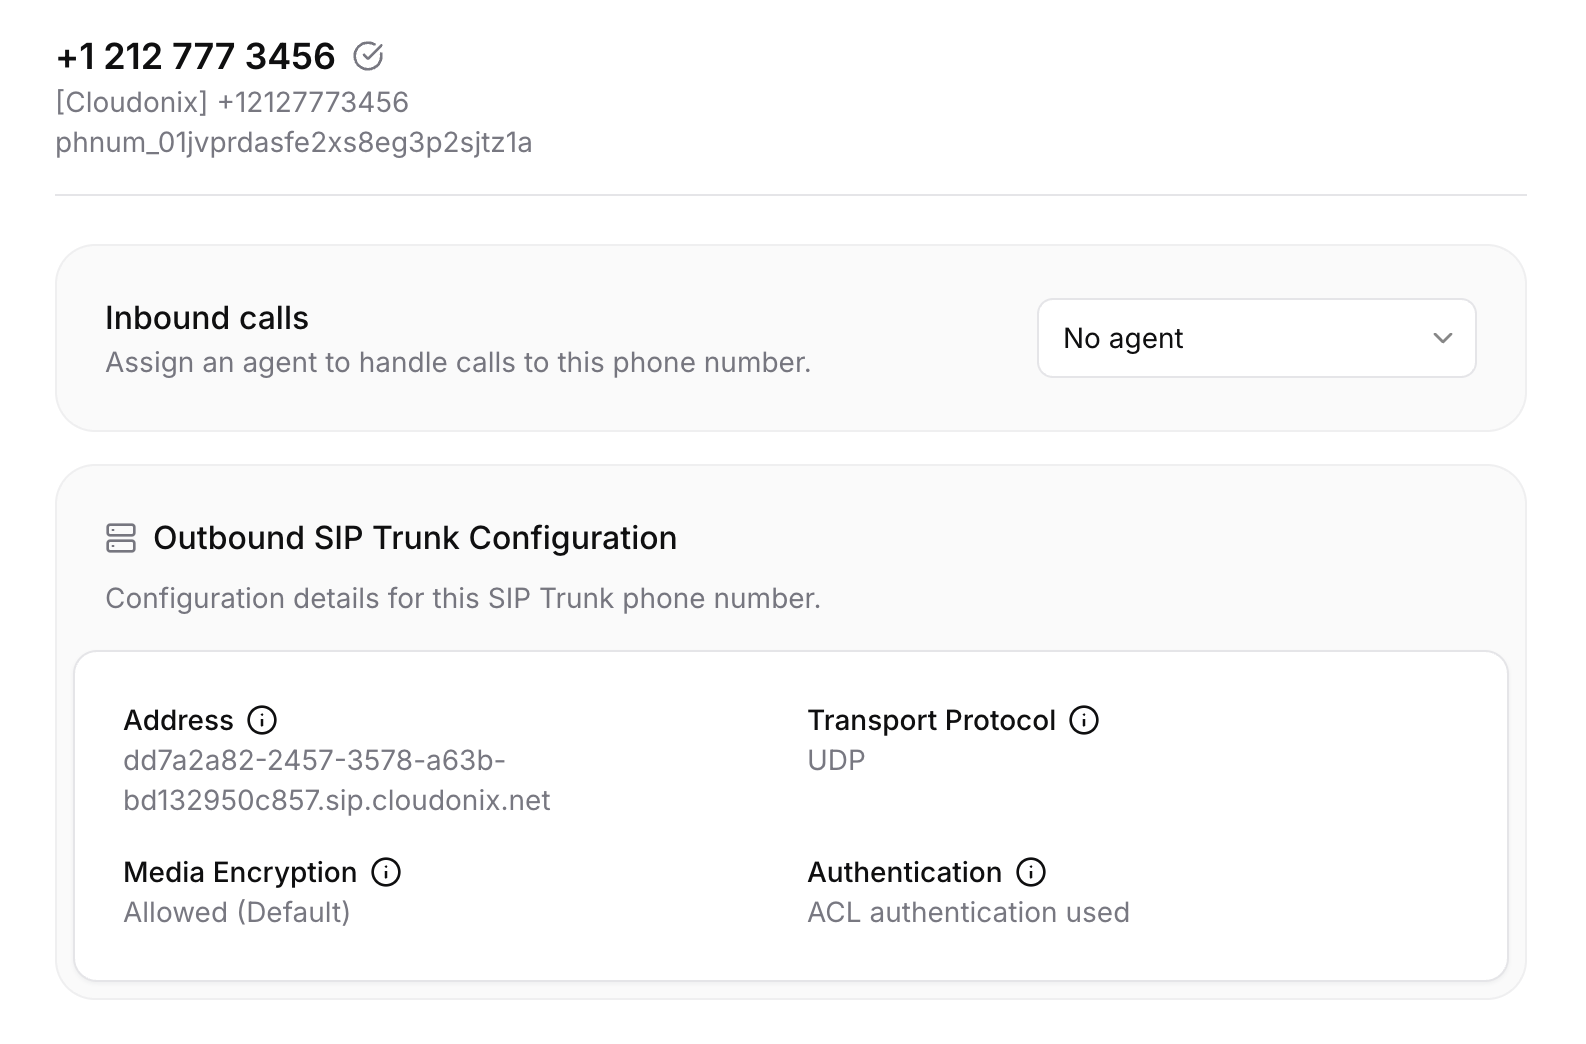The image size is (1586, 1044).
Task: Click the verified checkmark icon beside the phone number
Action: point(368,56)
